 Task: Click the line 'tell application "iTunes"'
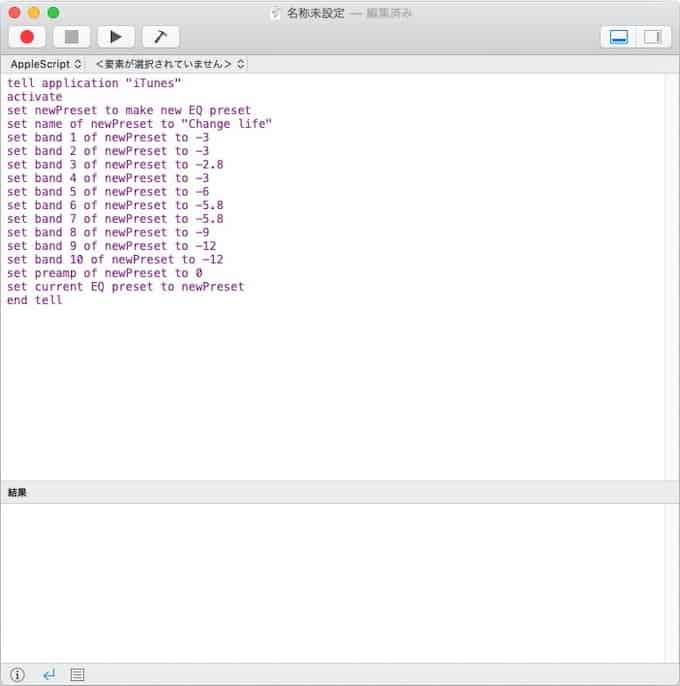(94, 83)
